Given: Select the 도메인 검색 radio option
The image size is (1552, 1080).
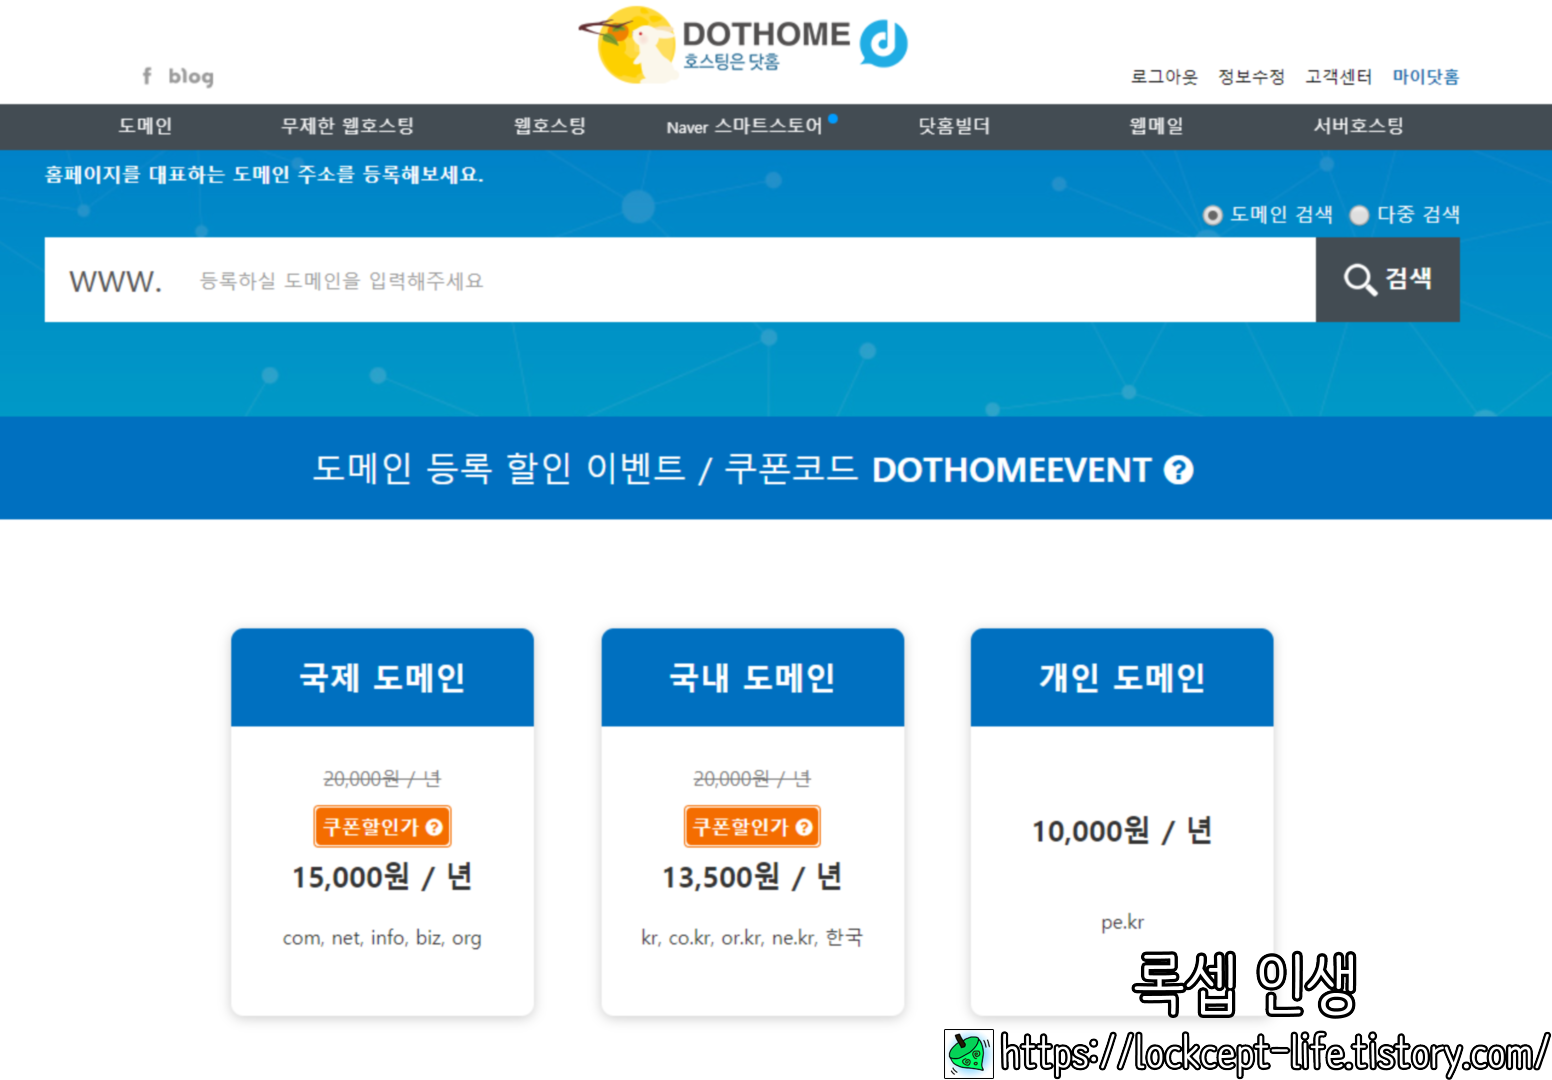Looking at the screenshot, I should [x=1212, y=215].
